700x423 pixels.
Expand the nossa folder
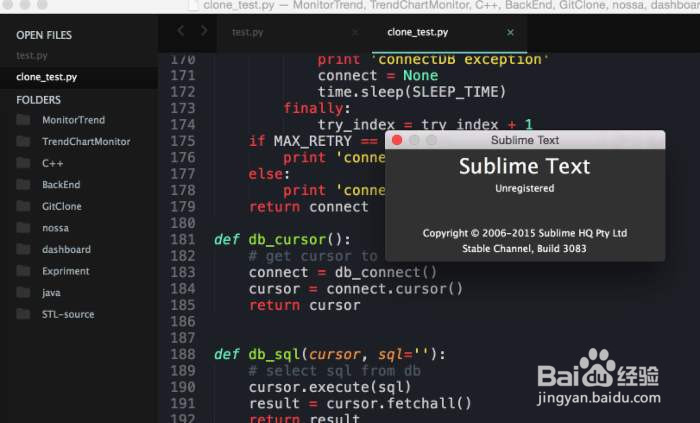coord(55,228)
